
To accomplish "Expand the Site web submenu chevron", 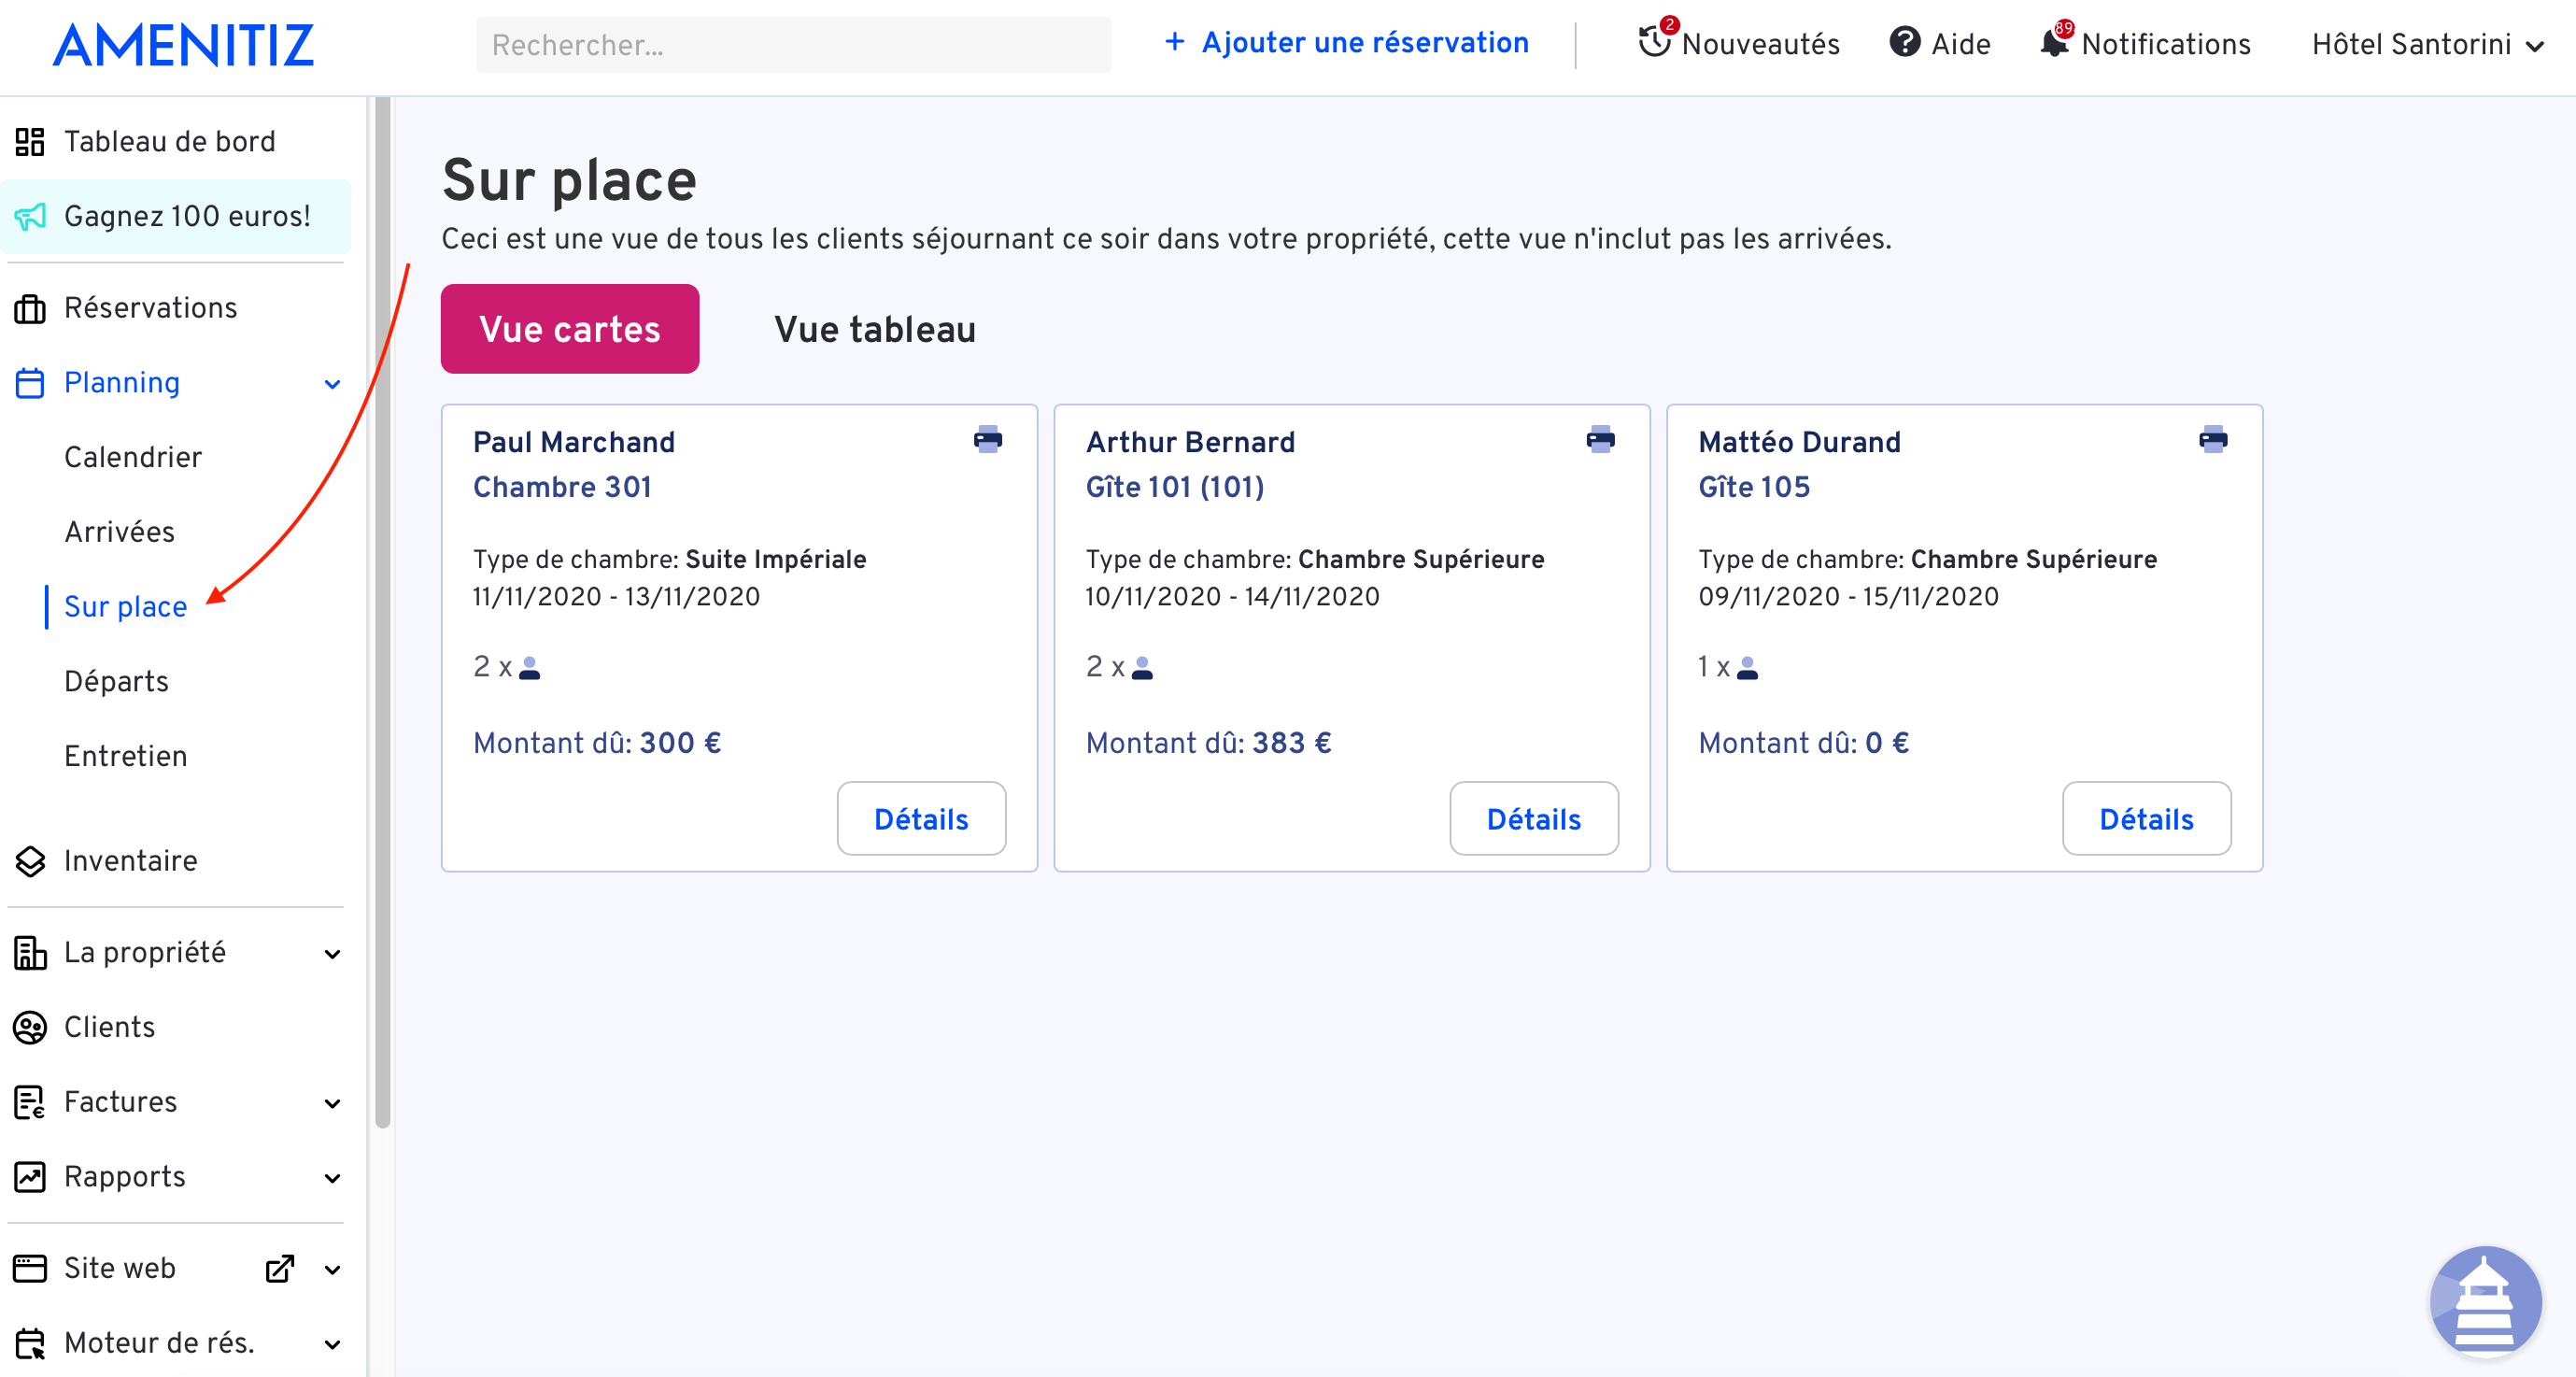I will (x=333, y=1270).
